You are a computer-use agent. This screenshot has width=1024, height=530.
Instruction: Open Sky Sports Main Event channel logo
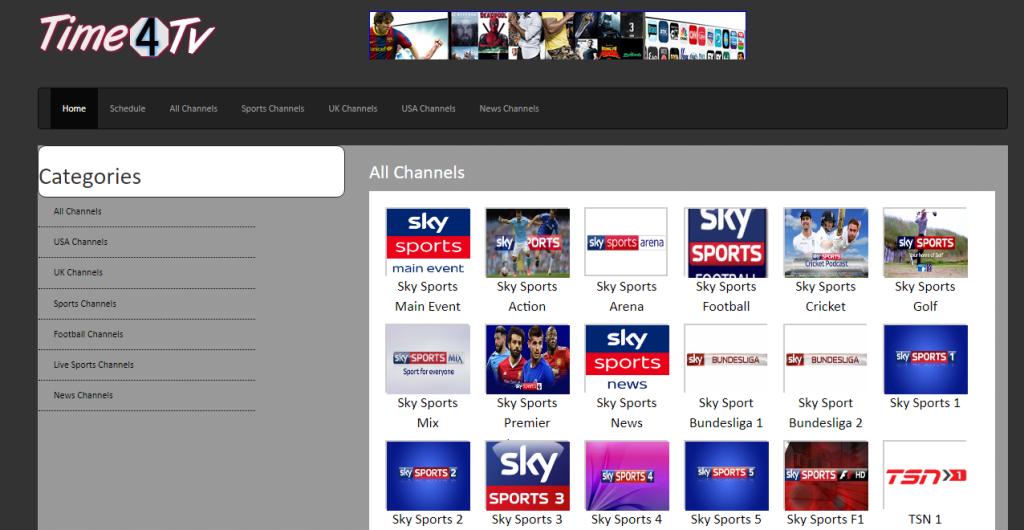(x=428, y=242)
